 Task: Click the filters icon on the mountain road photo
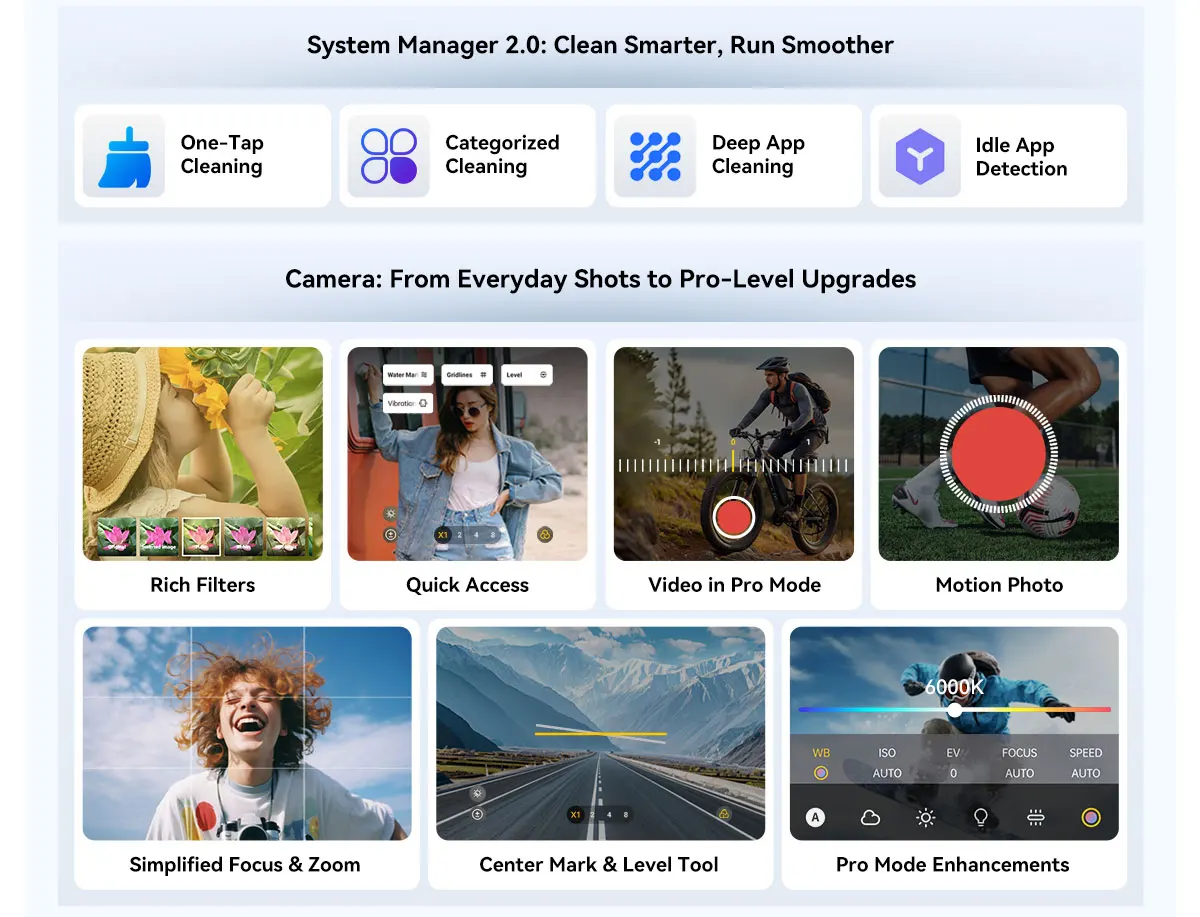[723, 814]
